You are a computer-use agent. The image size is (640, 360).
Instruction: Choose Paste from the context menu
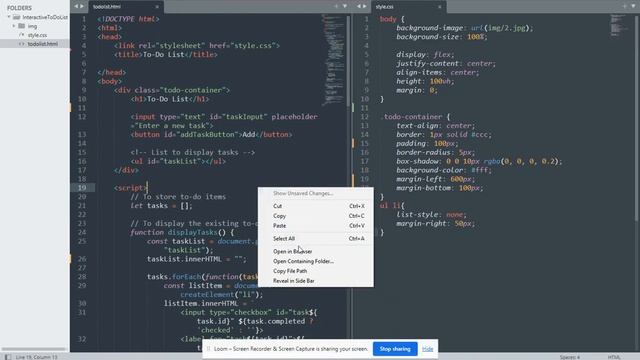[x=316, y=226]
